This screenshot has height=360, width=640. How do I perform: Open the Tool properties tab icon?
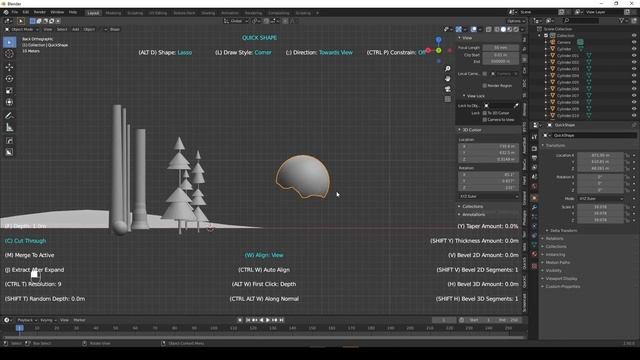[534, 138]
